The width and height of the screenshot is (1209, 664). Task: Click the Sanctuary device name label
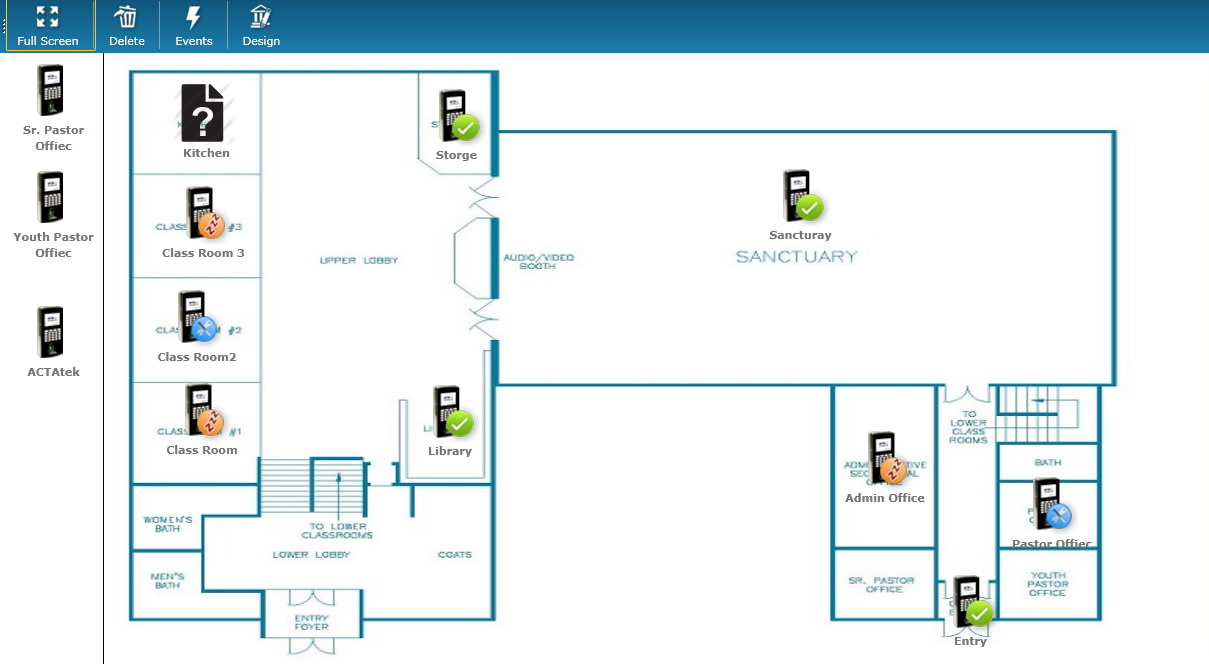pyautogui.click(x=800, y=236)
